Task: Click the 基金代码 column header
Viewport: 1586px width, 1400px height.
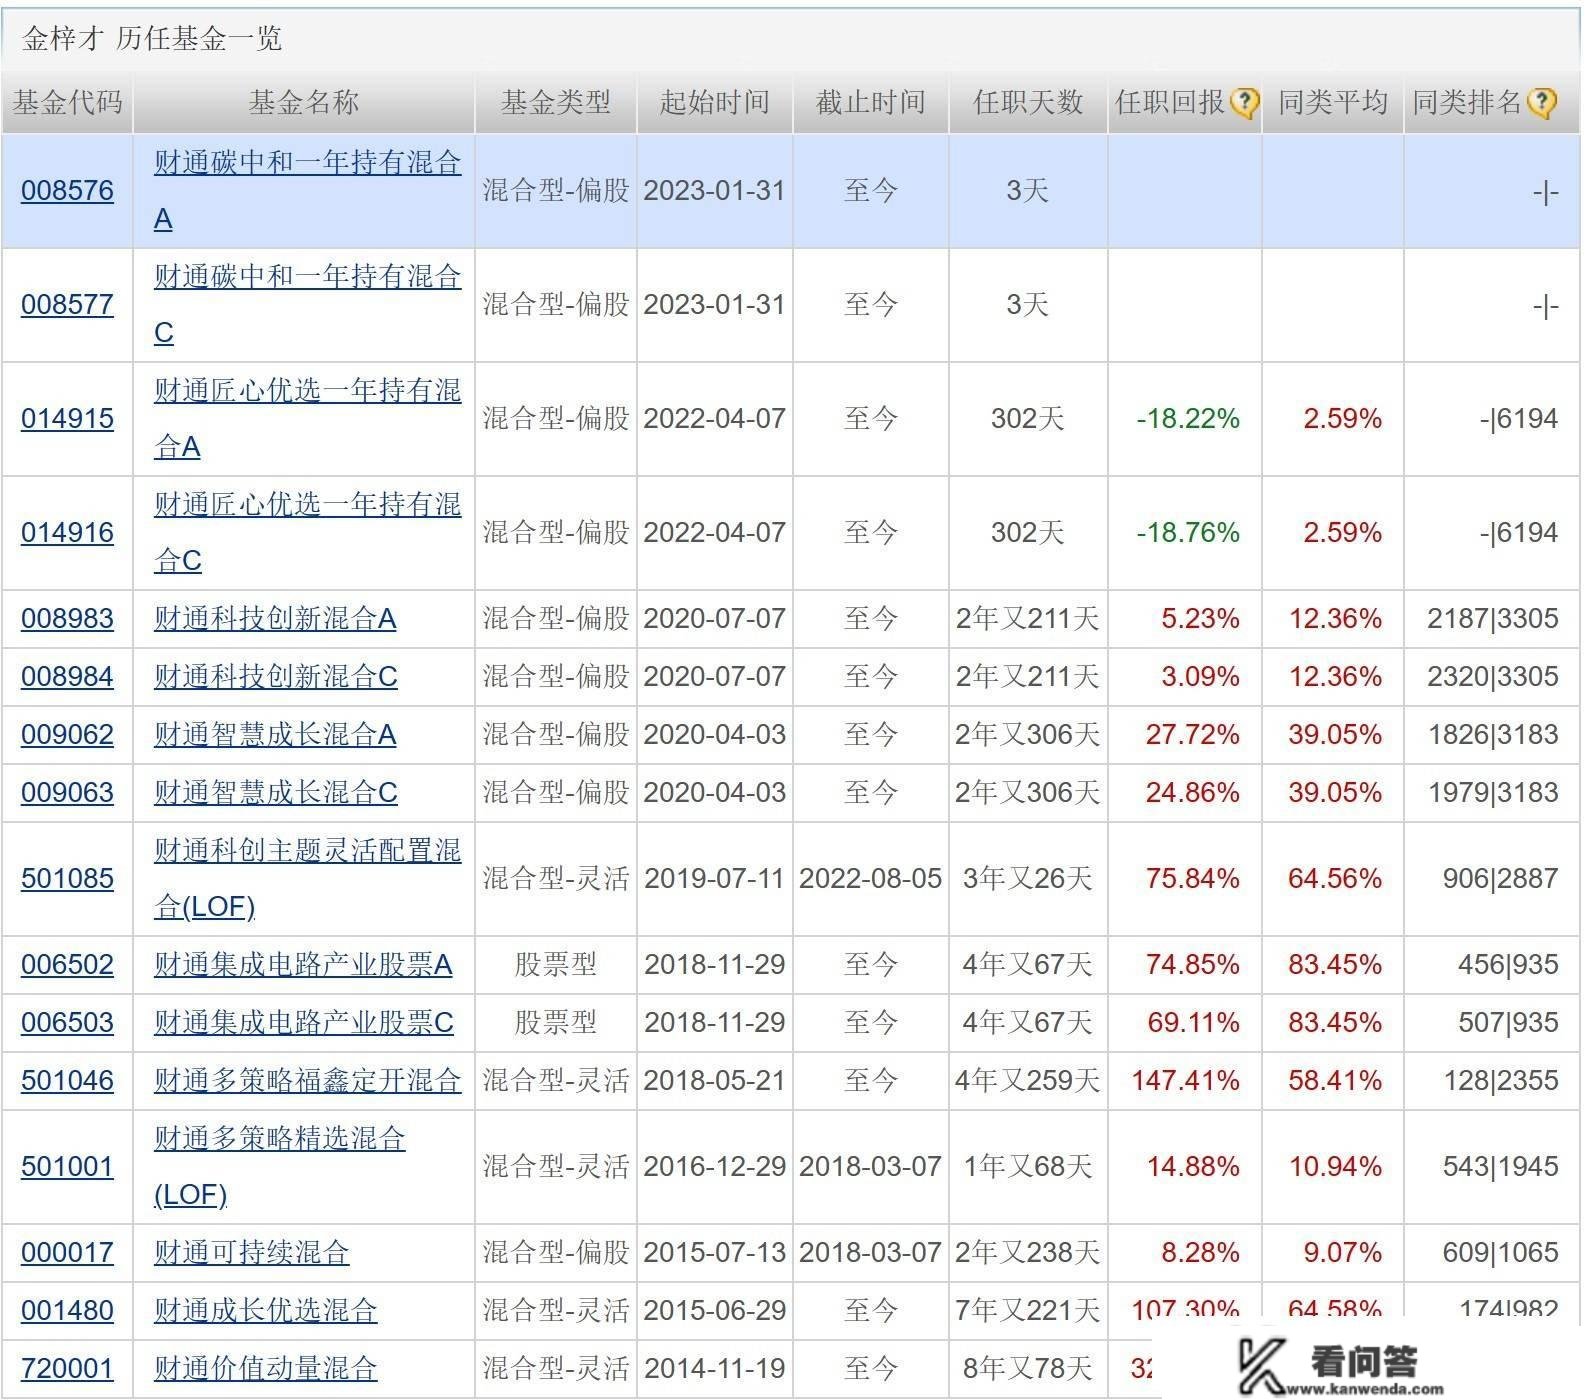Action: click(67, 102)
